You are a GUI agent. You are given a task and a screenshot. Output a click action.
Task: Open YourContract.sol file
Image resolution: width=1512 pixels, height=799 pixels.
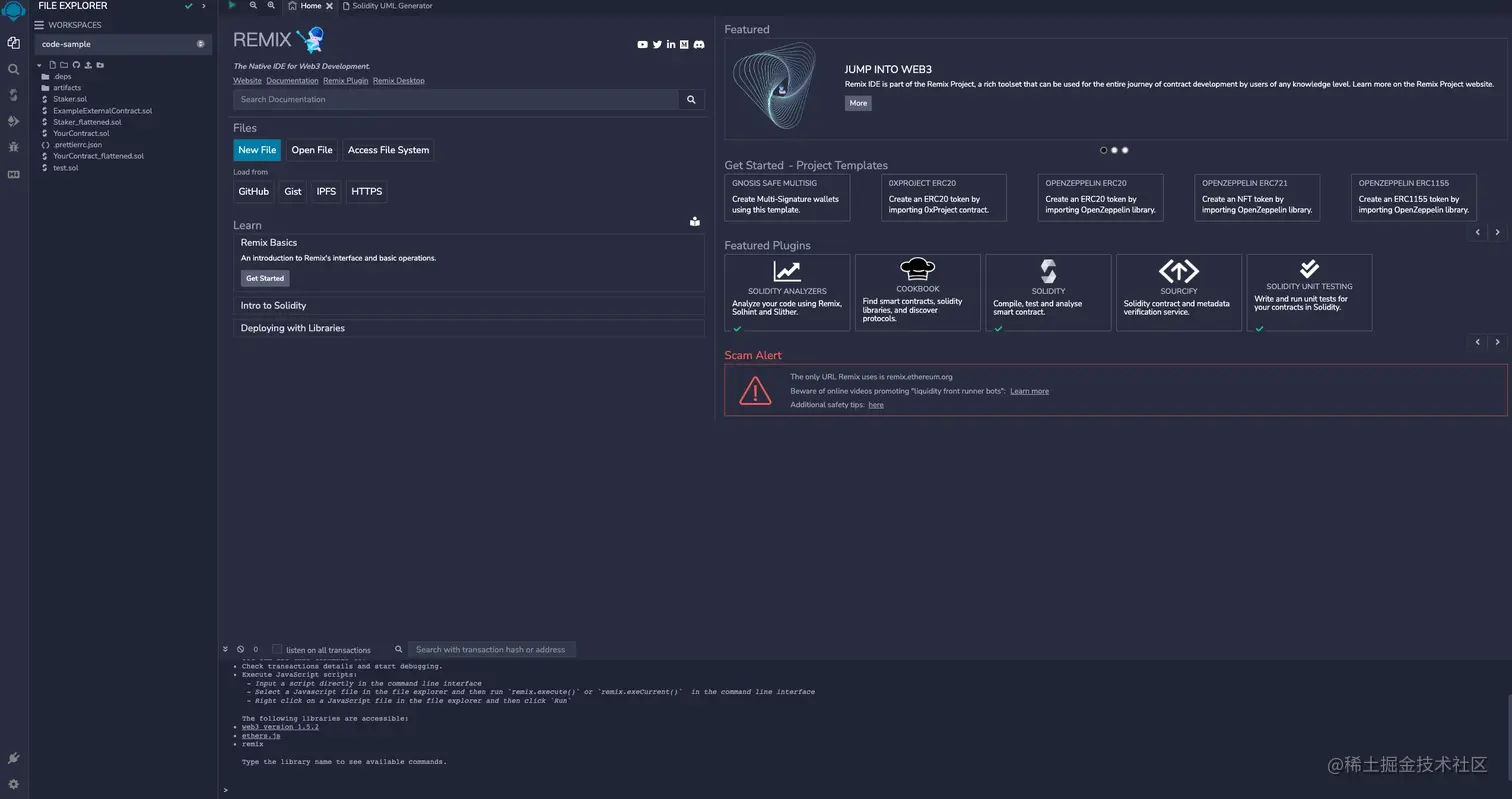tap(81, 133)
